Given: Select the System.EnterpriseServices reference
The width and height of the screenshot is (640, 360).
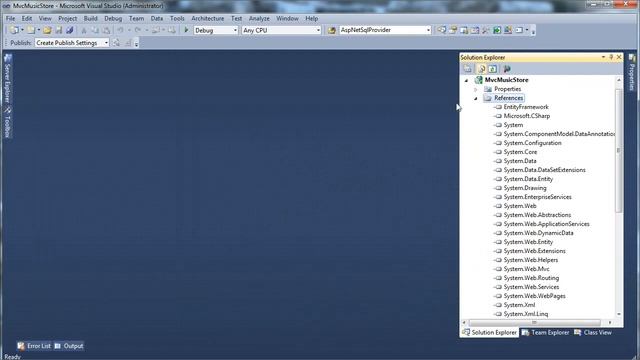Looking at the screenshot, I should (537, 197).
